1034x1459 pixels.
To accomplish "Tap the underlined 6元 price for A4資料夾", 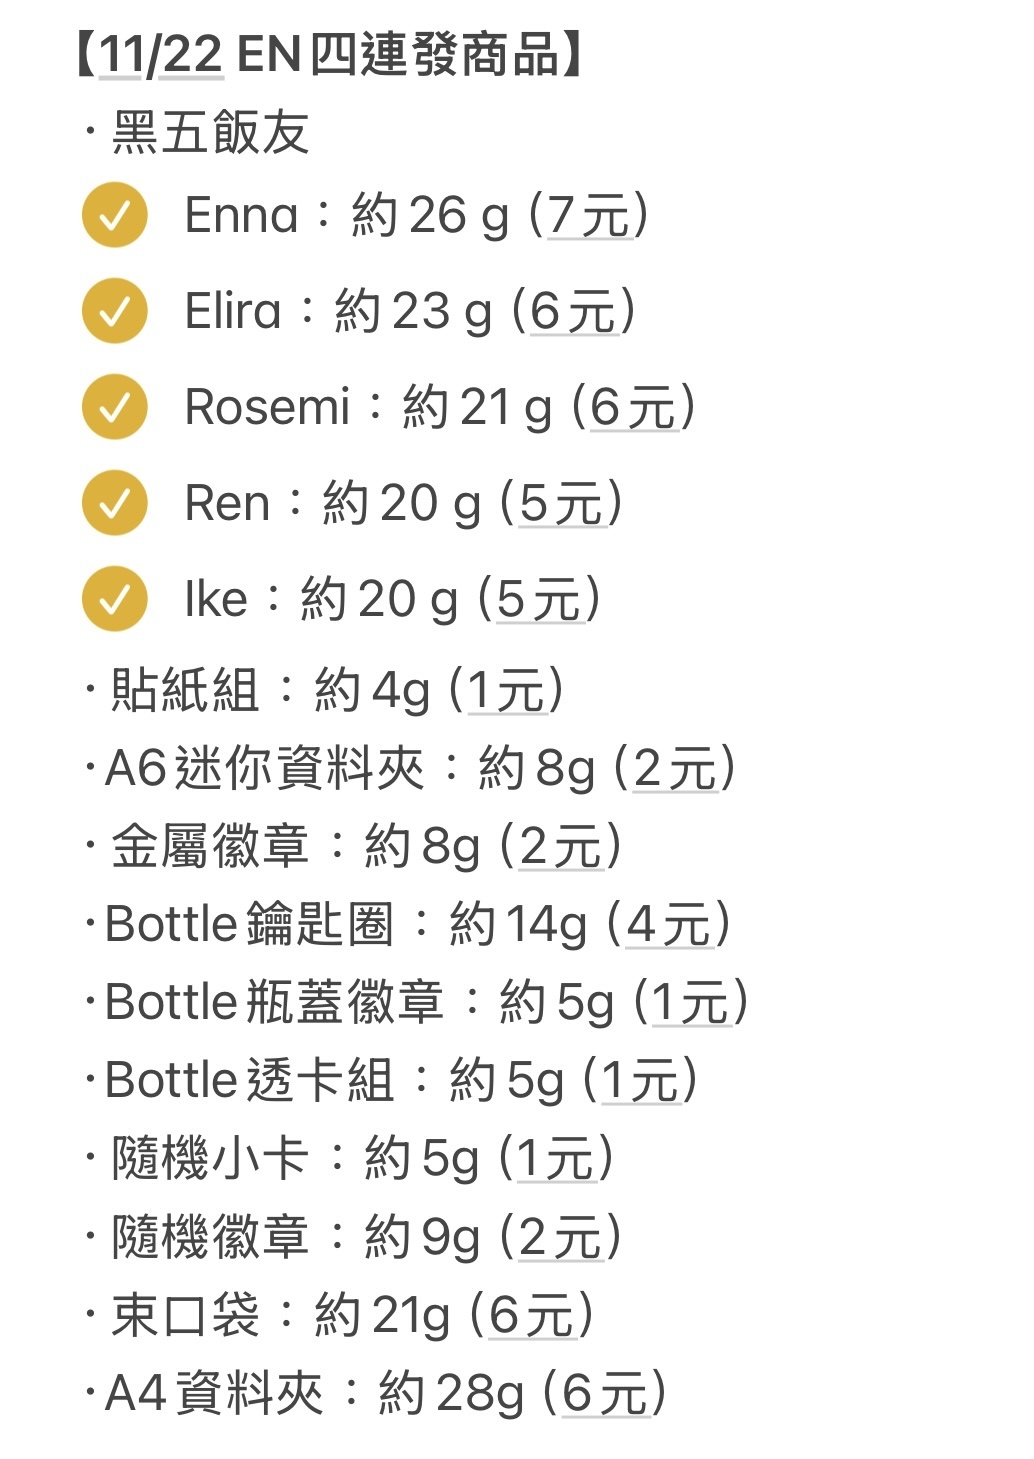I will (605, 1393).
